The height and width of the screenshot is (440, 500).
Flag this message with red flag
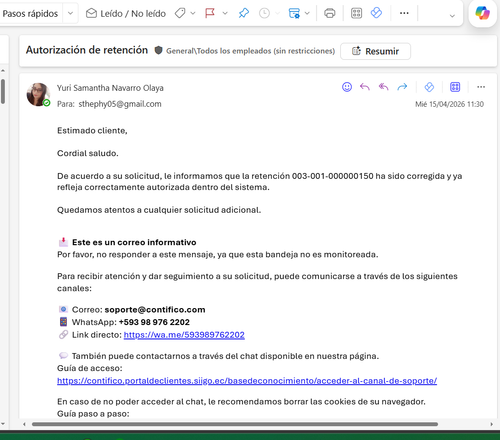[x=210, y=13]
